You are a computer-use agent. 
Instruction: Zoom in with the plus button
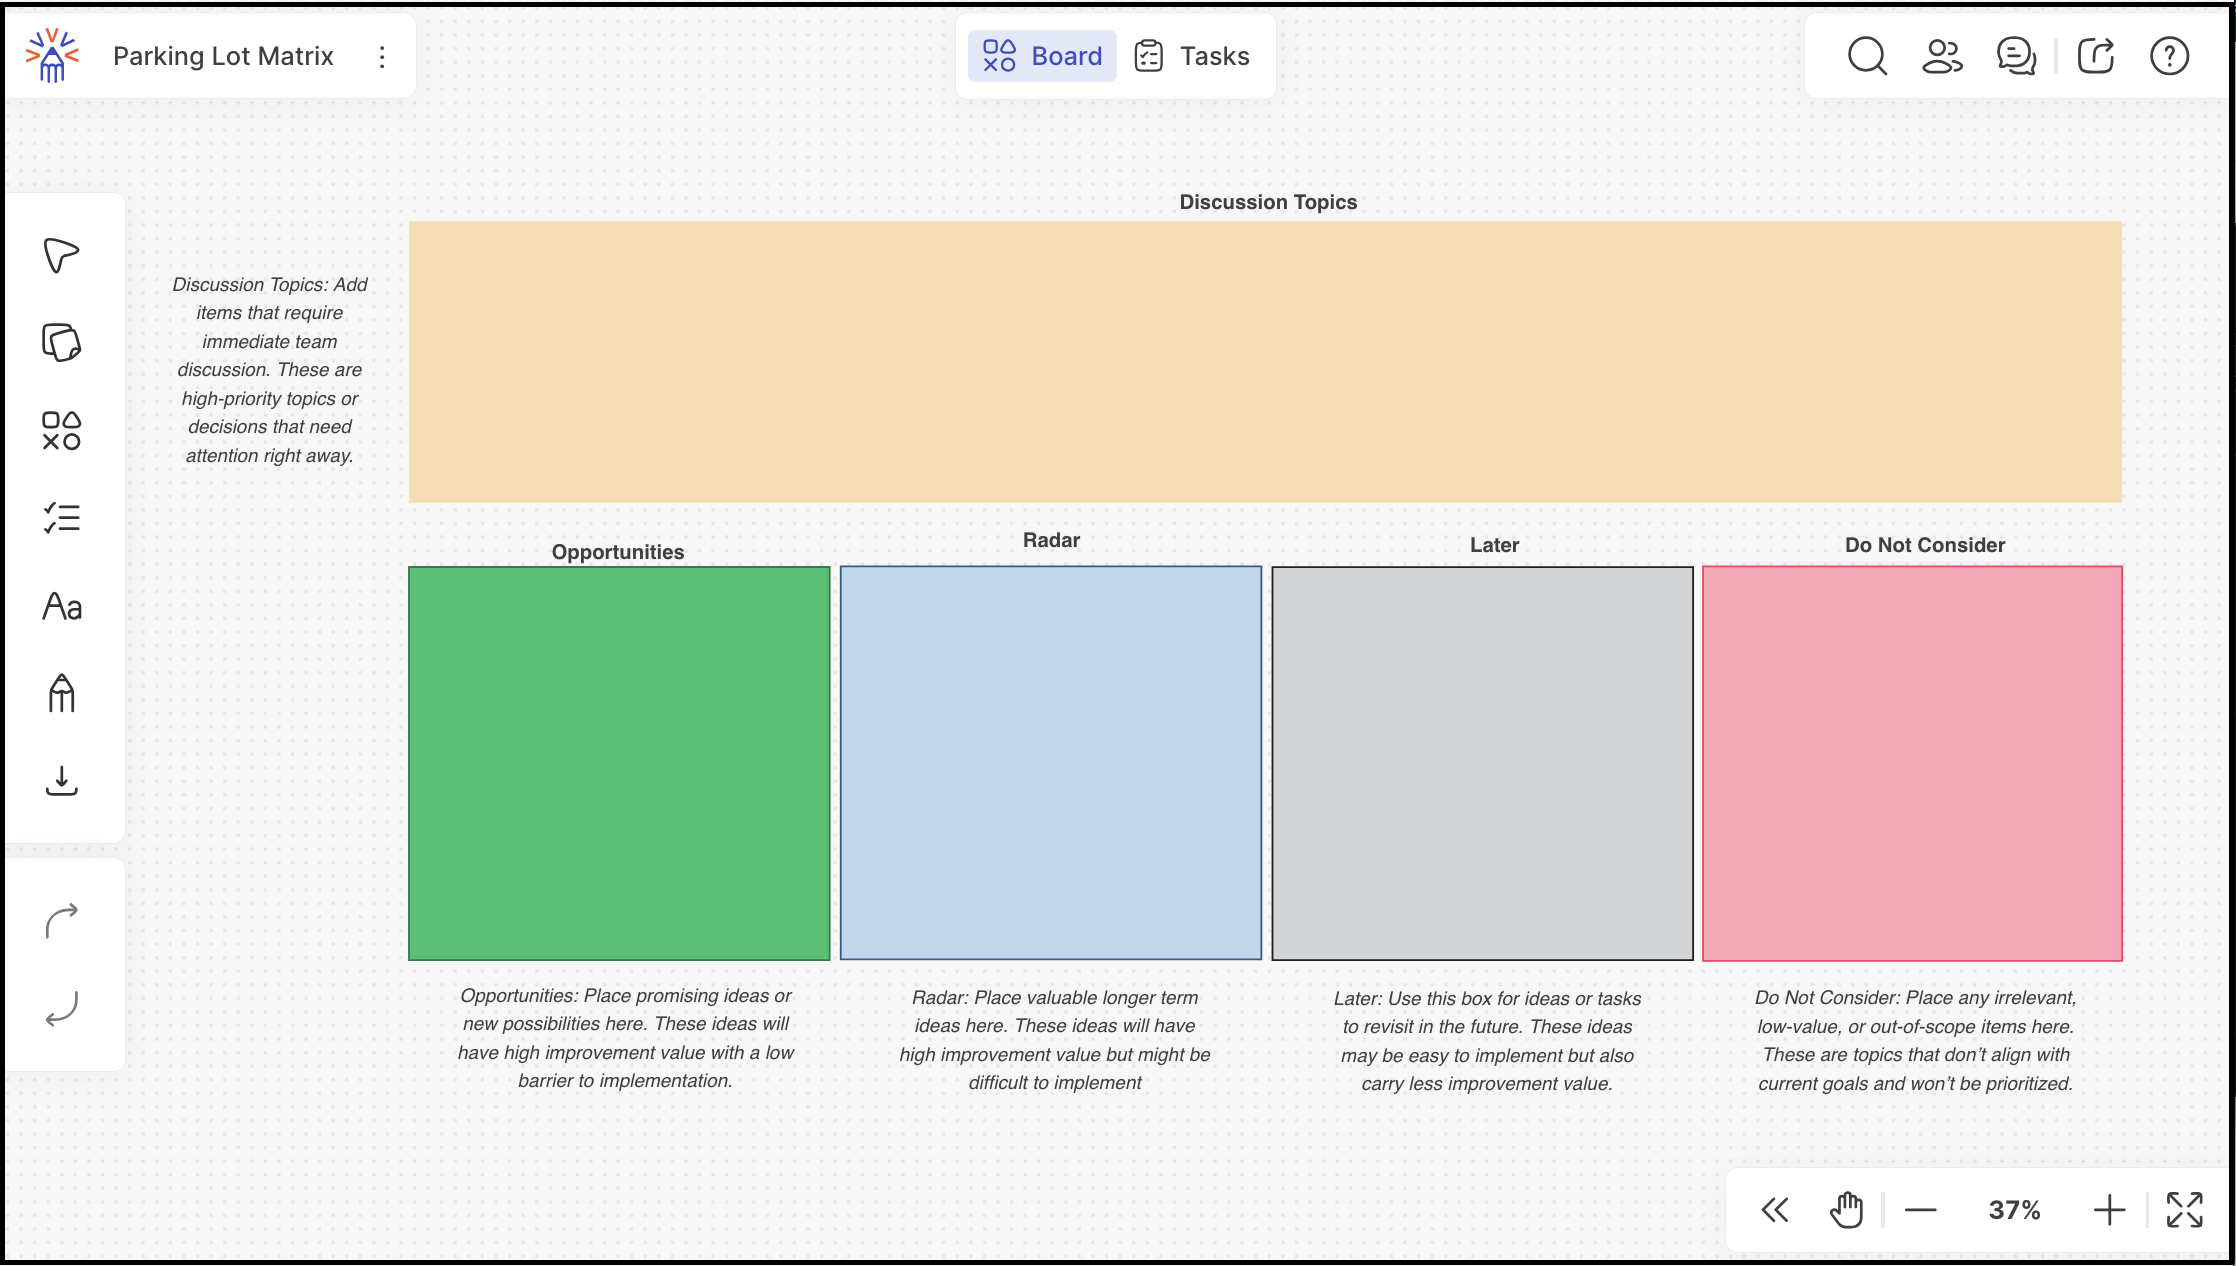2109,1210
